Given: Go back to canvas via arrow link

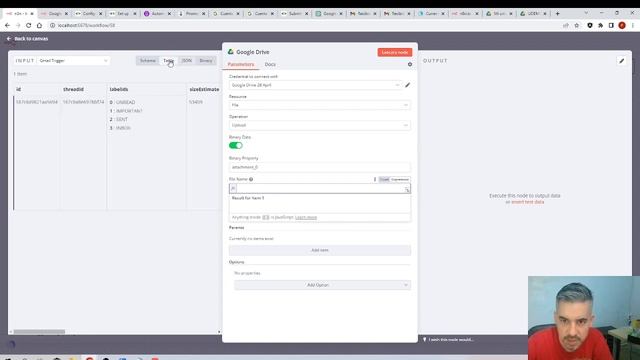Looking at the screenshot, I should point(27,38).
